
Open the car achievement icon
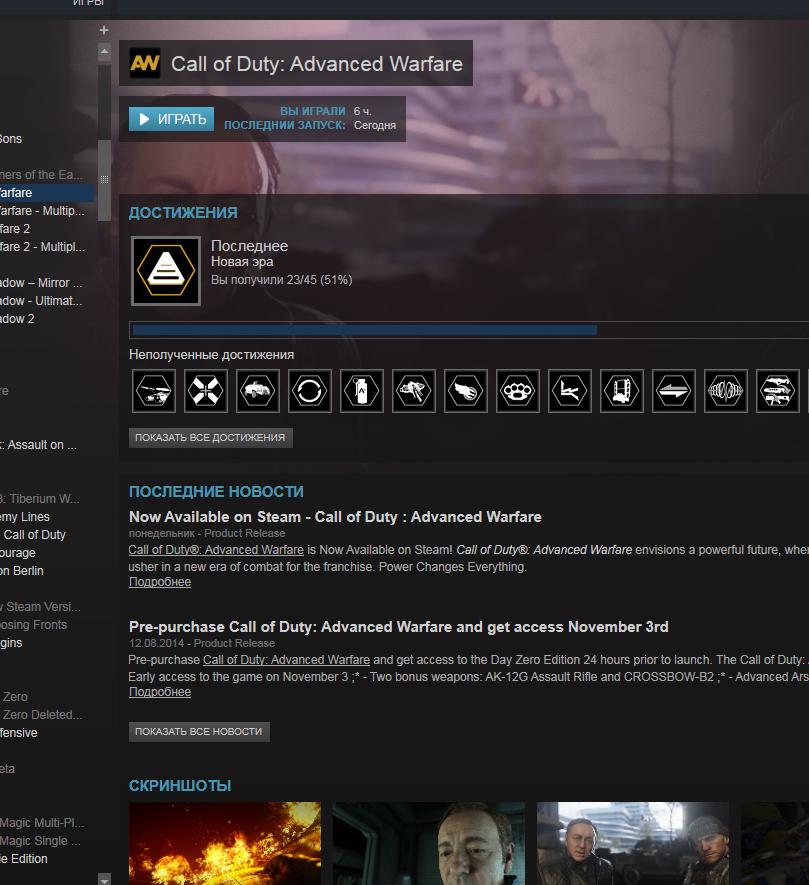tap(258, 391)
